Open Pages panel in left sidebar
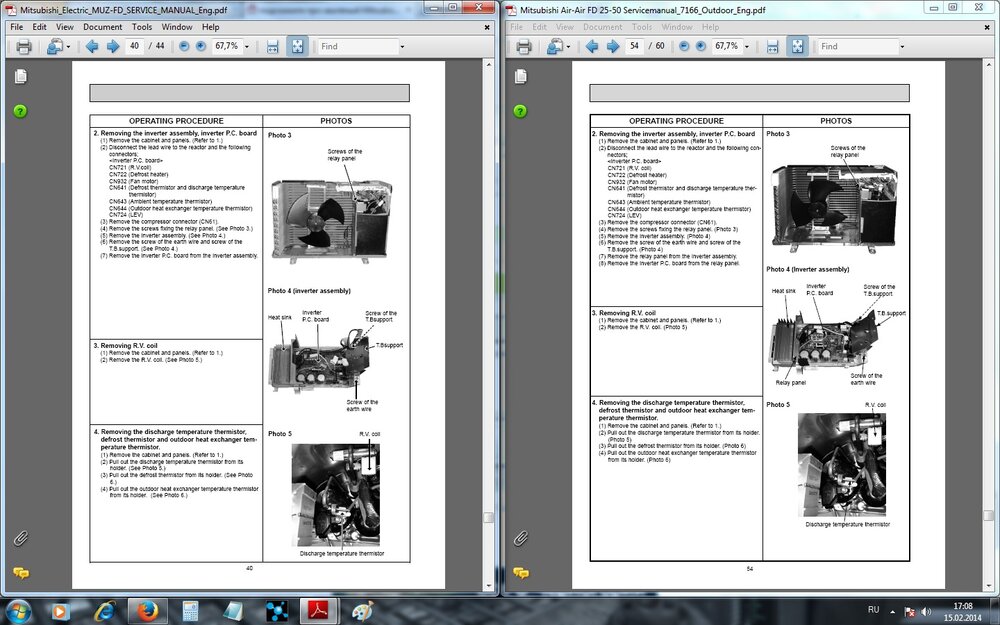 click(x=20, y=77)
